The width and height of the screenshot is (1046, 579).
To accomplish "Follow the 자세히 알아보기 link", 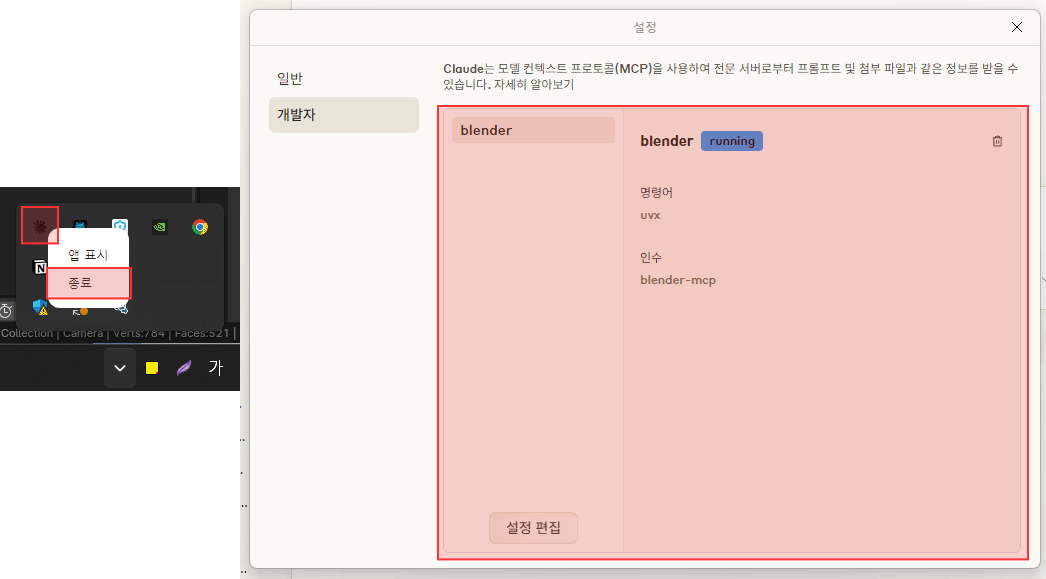I will [x=534, y=85].
